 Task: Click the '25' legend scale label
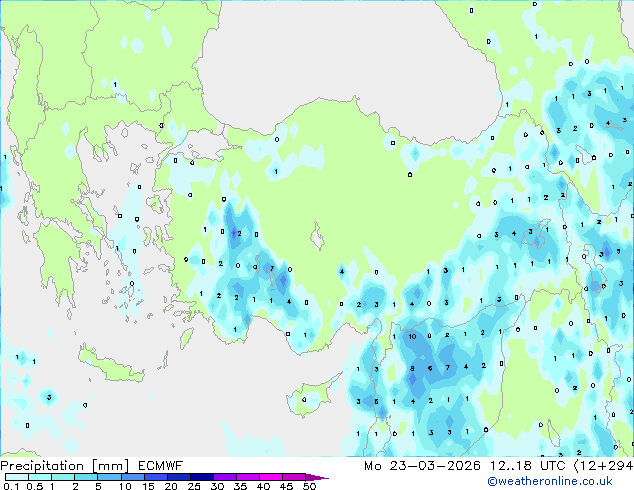click(194, 486)
